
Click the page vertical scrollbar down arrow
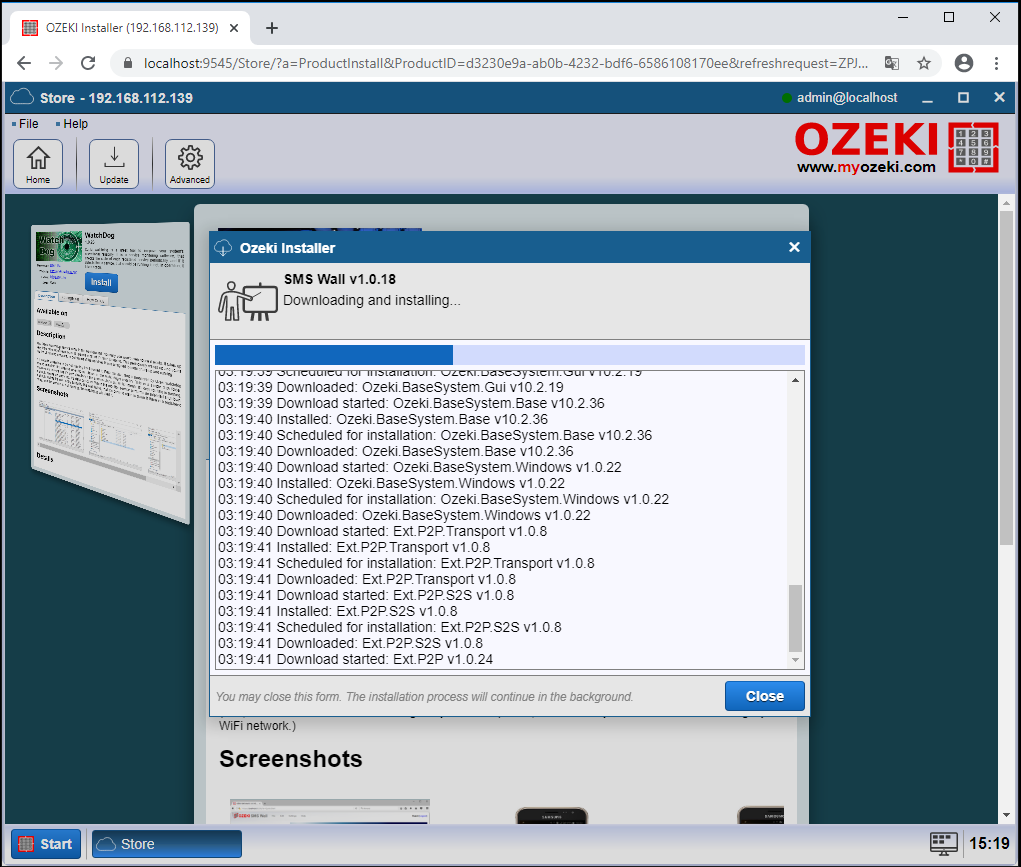click(x=1007, y=815)
